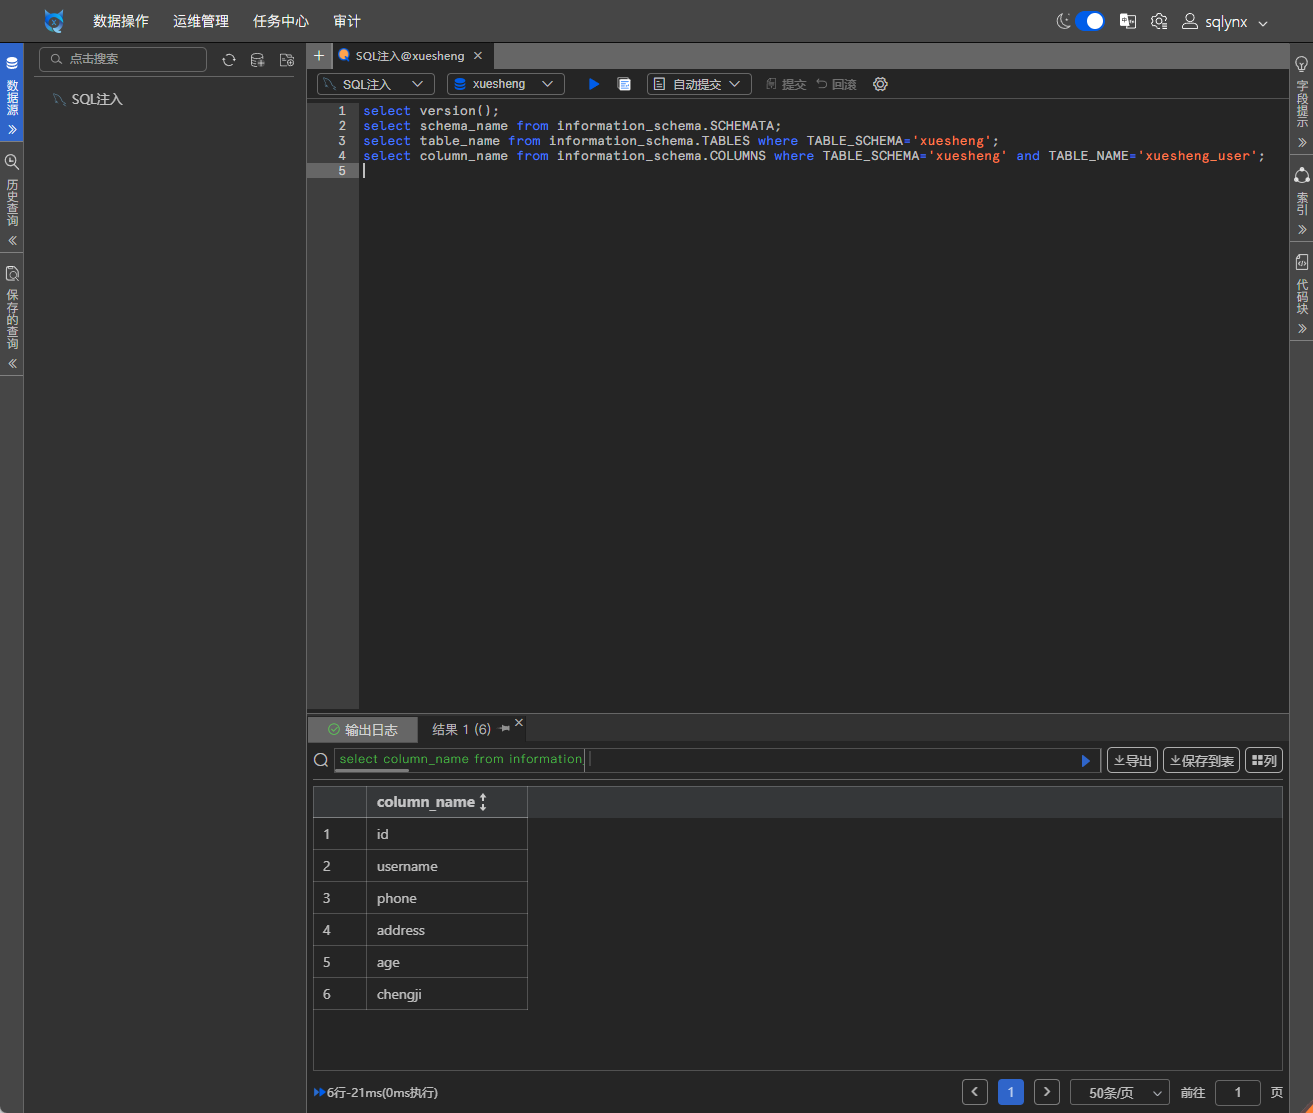Run the SQL query with the play icon
1313x1113 pixels.
[594, 84]
